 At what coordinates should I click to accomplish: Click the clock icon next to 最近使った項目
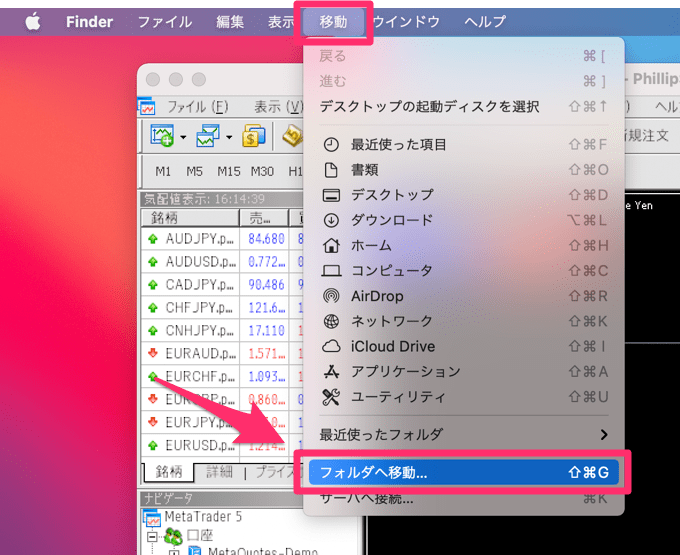pos(331,144)
